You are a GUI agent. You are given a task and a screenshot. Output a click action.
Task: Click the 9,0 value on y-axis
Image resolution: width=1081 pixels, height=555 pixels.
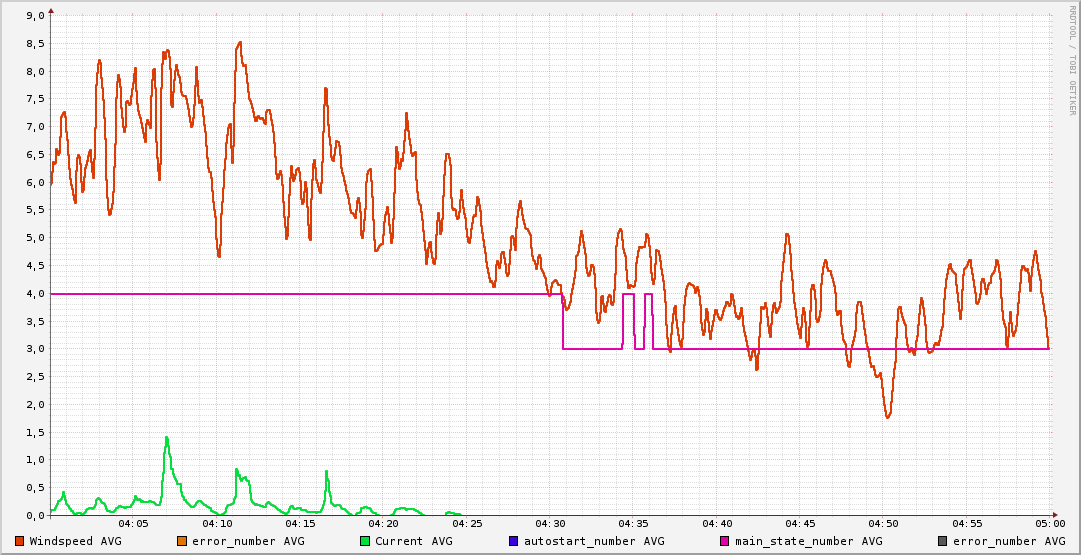point(33,16)
